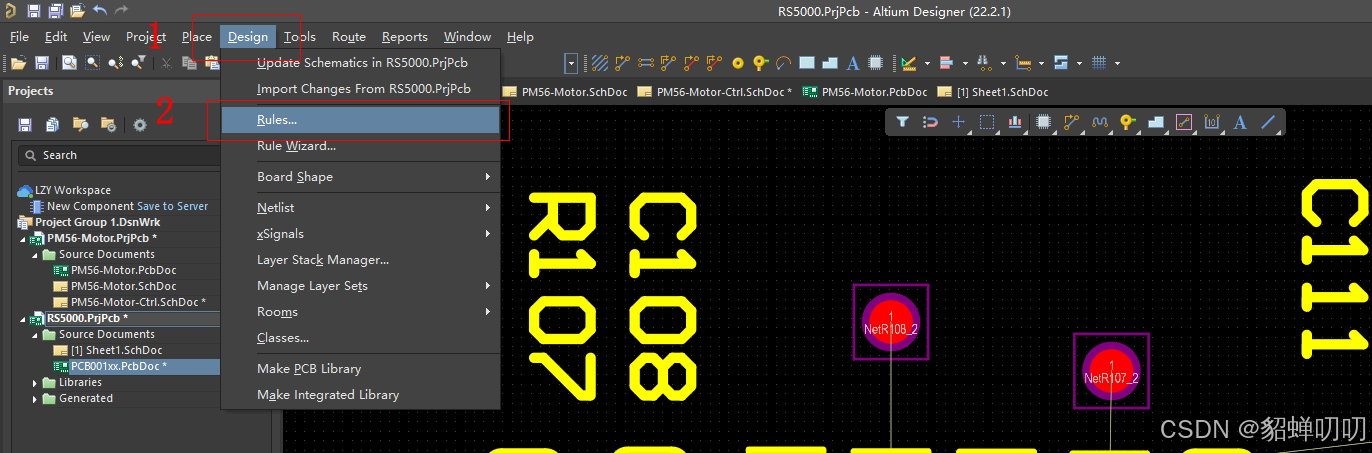This screenshot has width=1372, height=453.
Task: Open Layer Stack Manager... menu entry
Action: pos(360,260)
